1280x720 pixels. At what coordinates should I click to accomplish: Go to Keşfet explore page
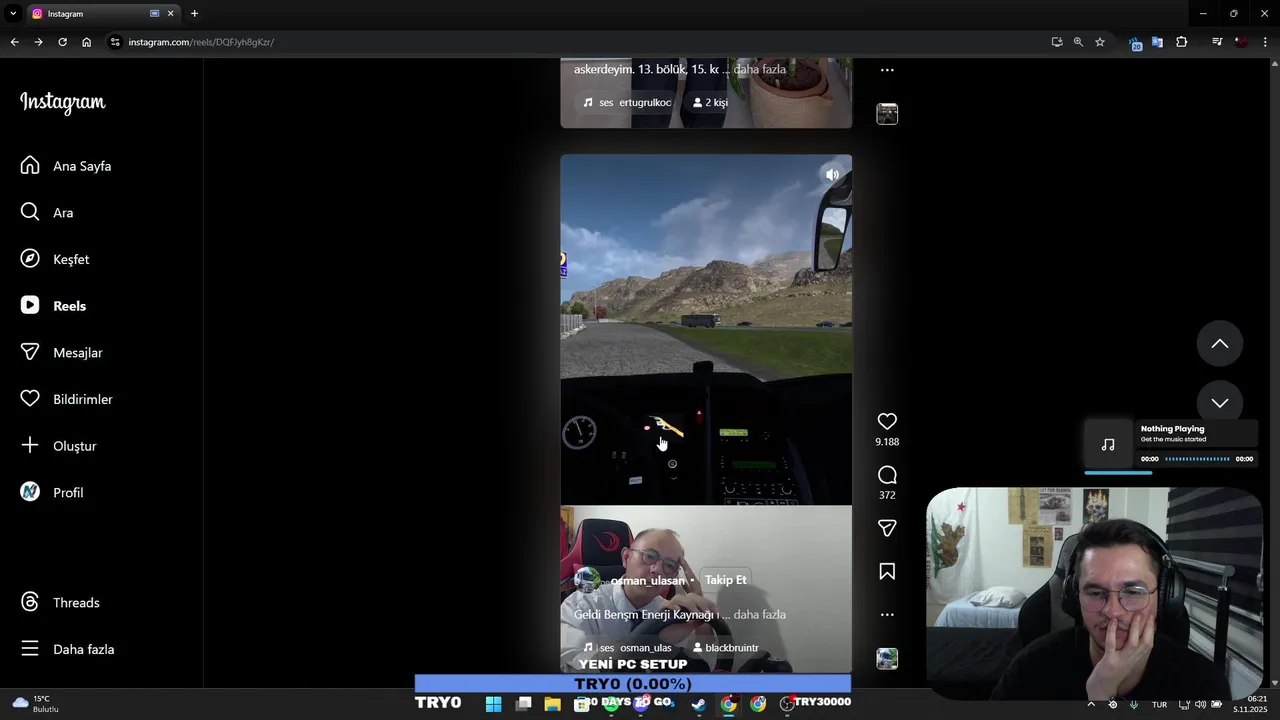[x=56, y=259]
